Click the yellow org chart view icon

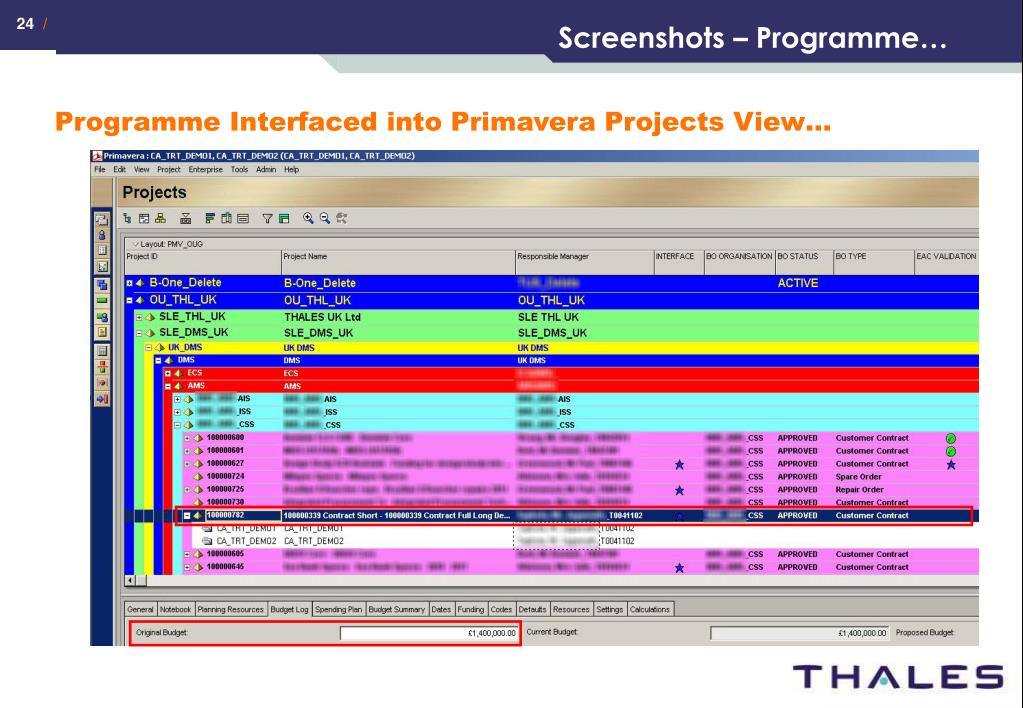click(160, 219)
